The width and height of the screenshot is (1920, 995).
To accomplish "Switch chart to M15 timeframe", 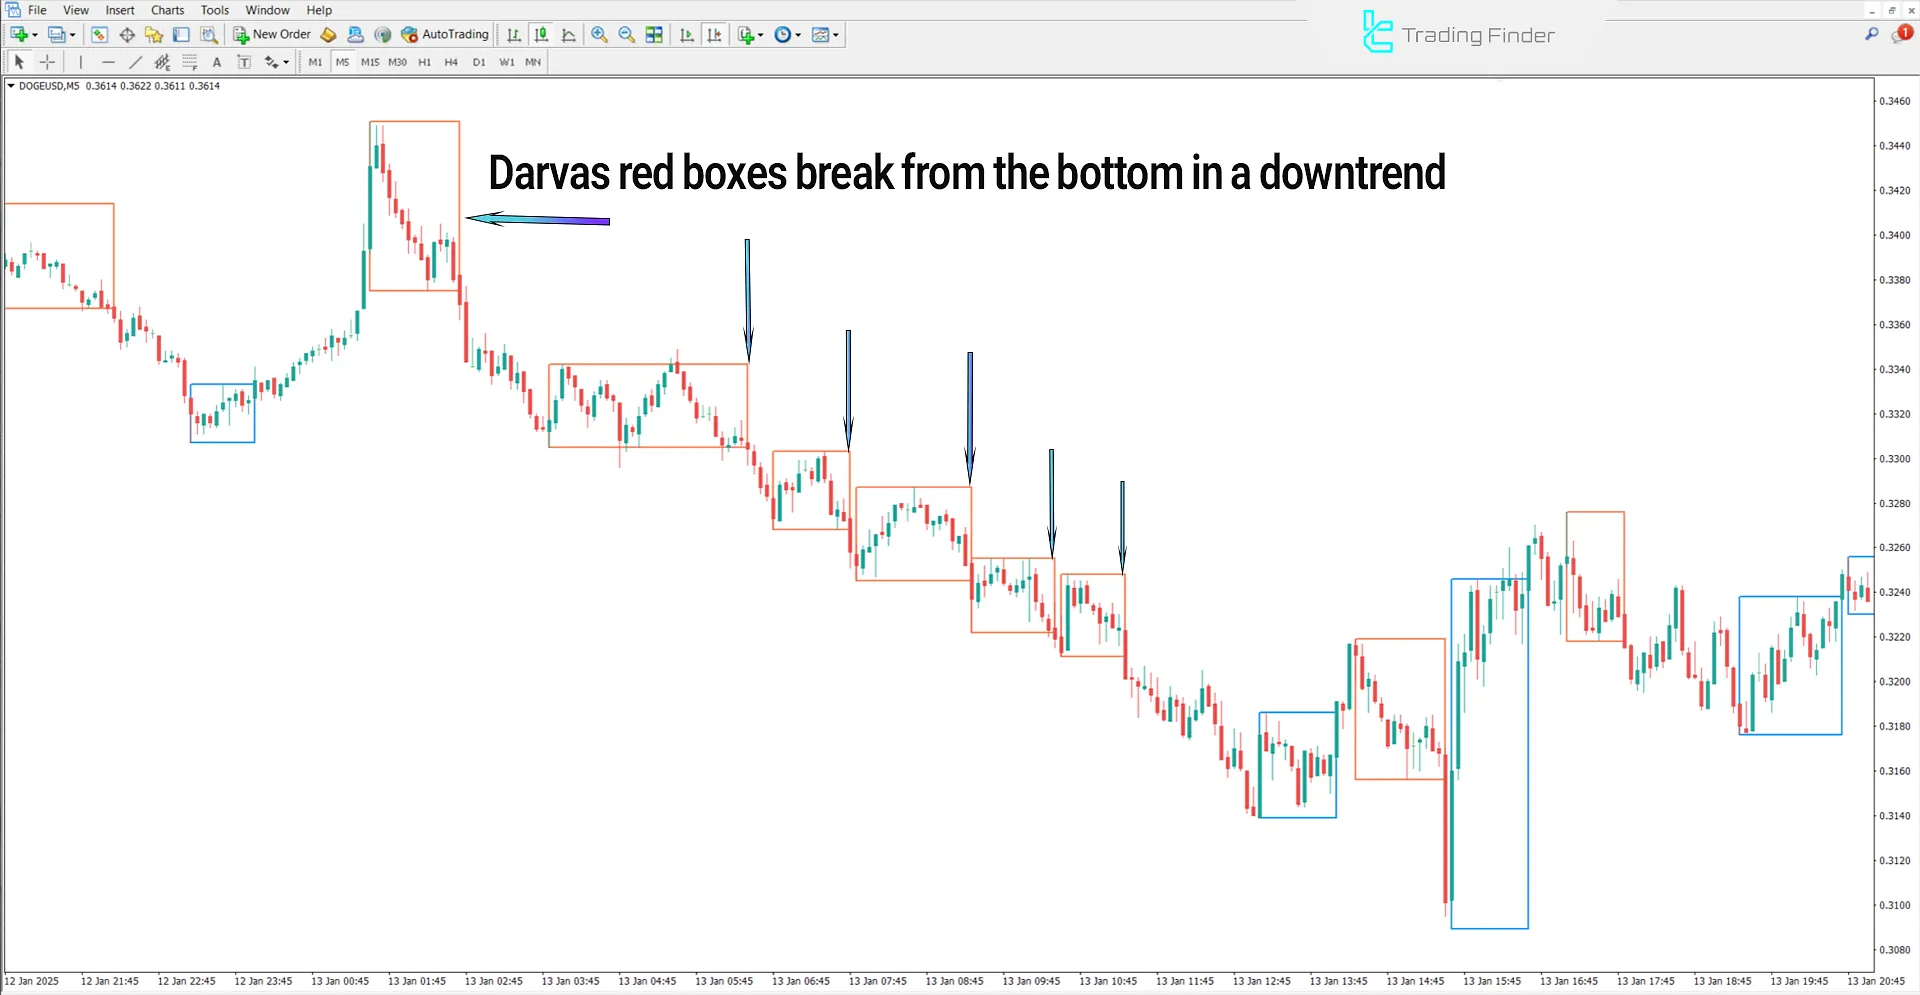I will tap(370, 61).
